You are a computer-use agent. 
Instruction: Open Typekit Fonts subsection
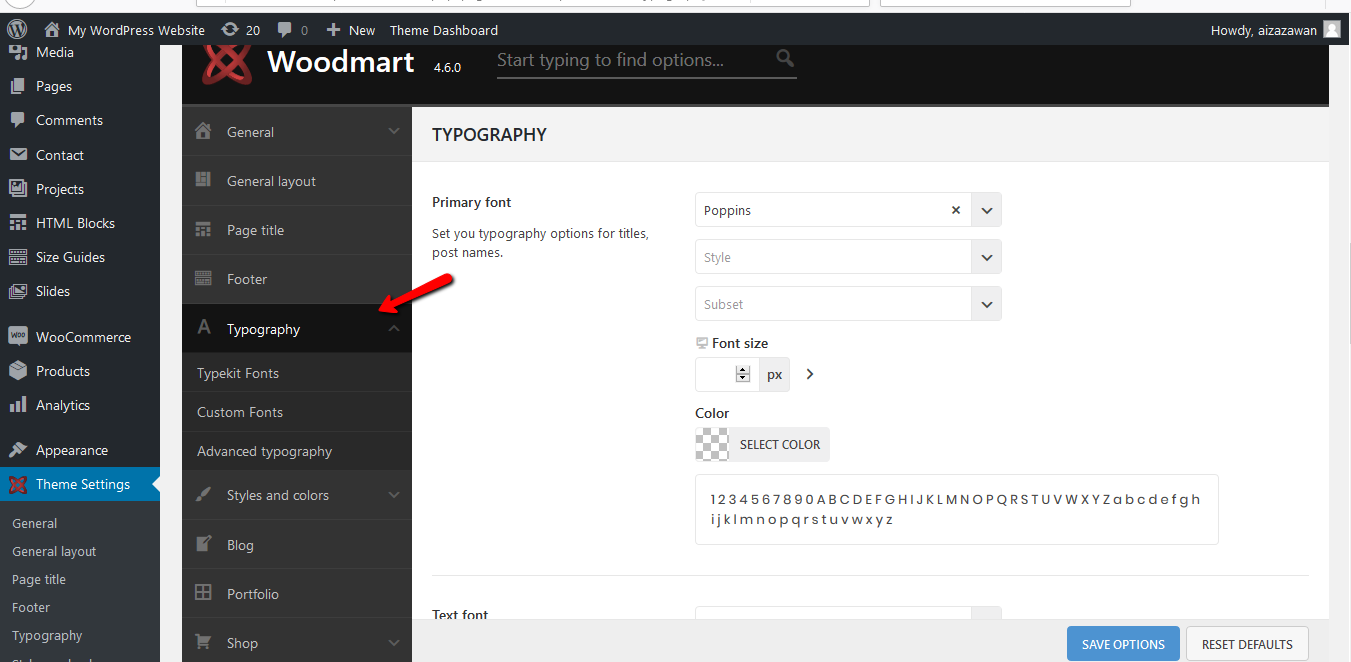point(297,373)
